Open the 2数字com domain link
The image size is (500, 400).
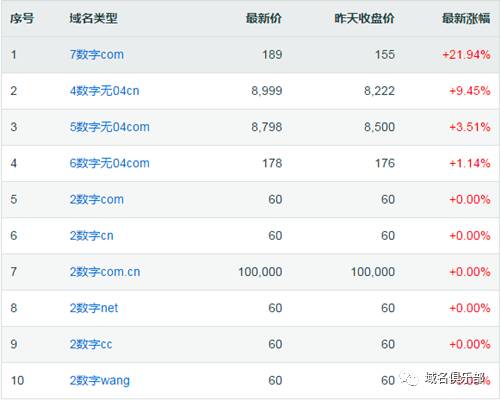click(x=97, y=199)
